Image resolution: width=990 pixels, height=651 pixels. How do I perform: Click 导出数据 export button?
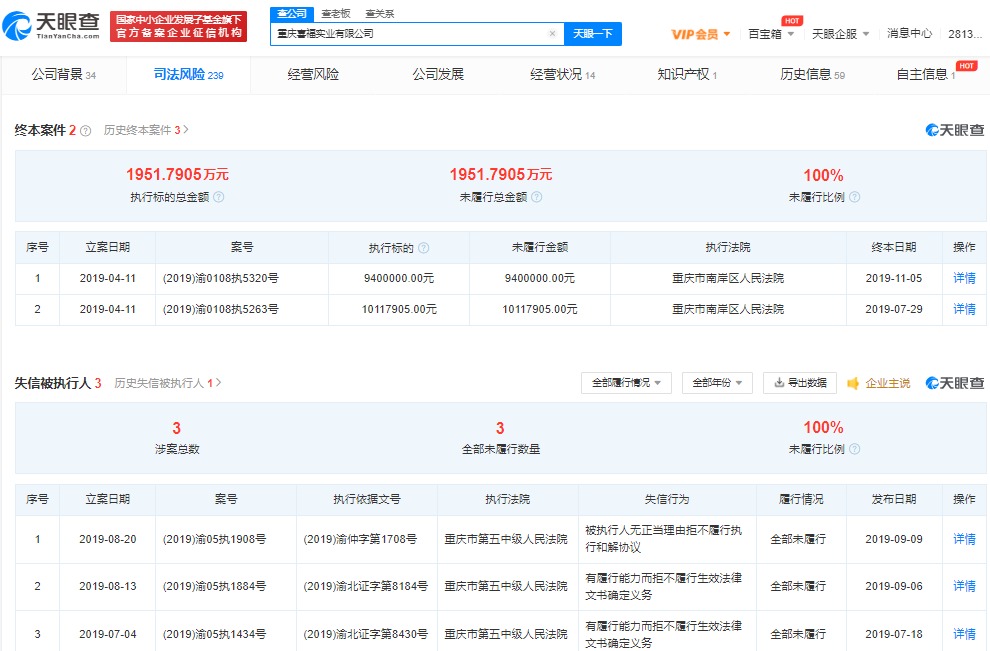tap(800, 383)
